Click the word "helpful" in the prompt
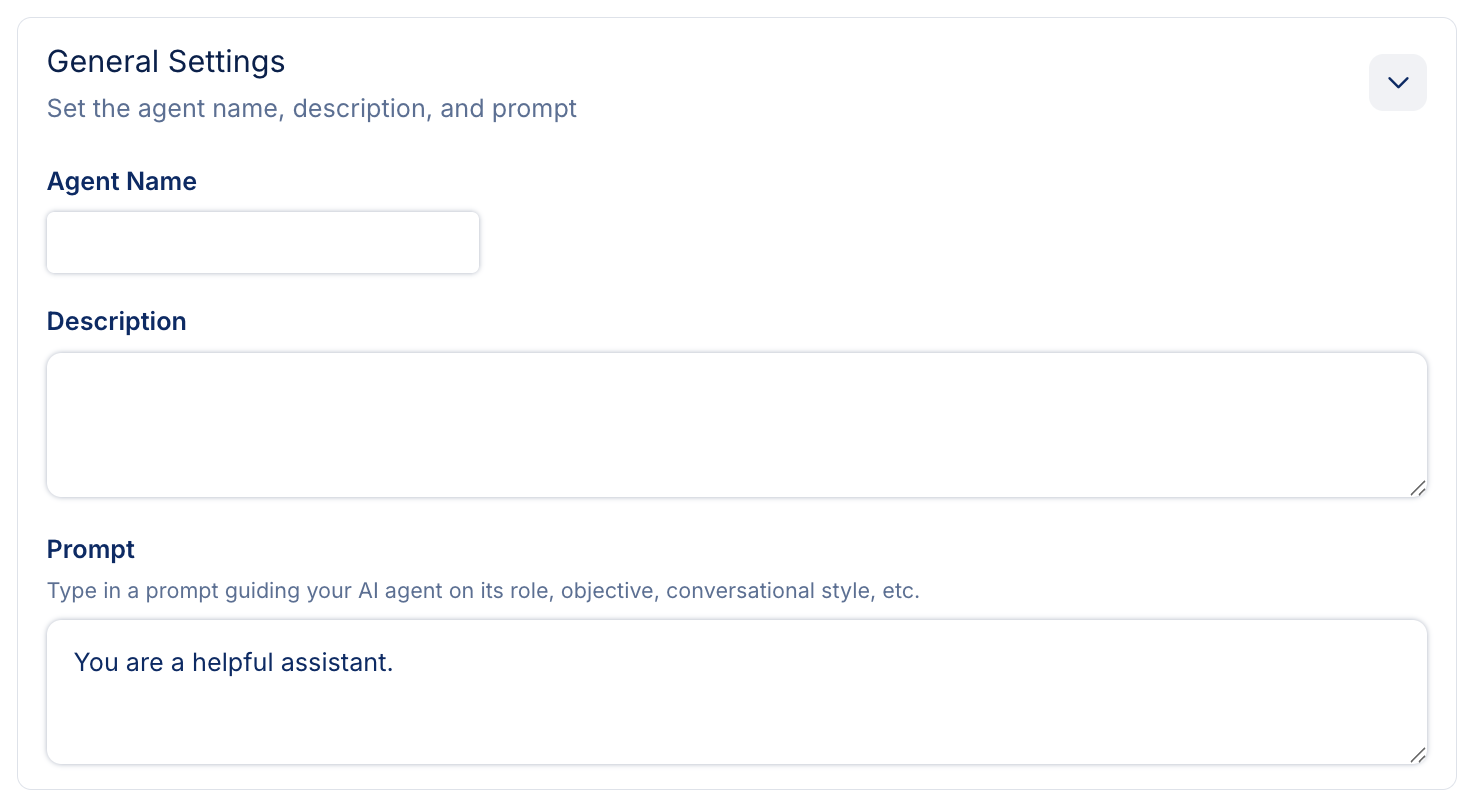The width and height of the screenshot is (1469, 806). [x=229, y=662]
